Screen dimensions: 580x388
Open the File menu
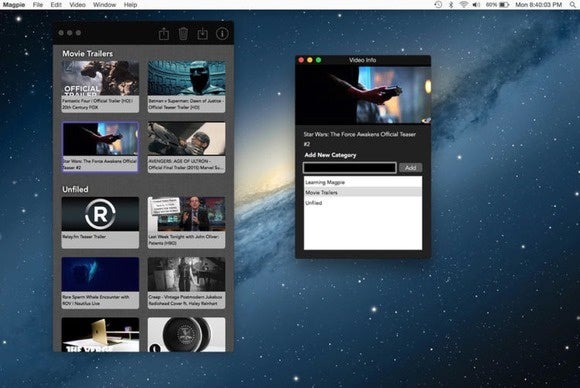(x=38, y=5)
